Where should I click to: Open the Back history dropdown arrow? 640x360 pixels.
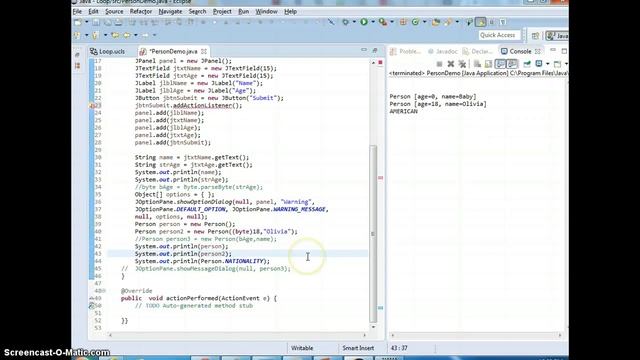(136, 36)
